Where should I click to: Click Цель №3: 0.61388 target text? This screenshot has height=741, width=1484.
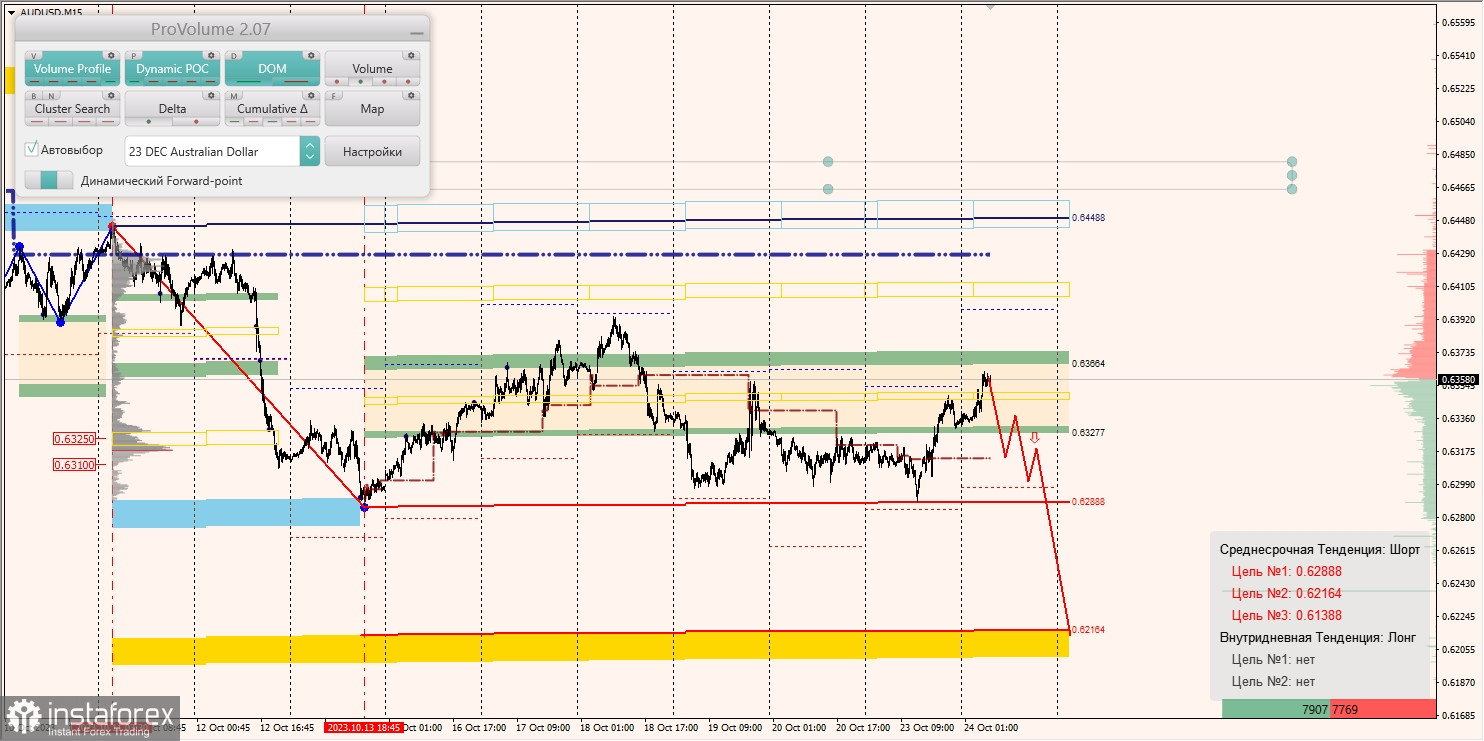click(1286, 616)
